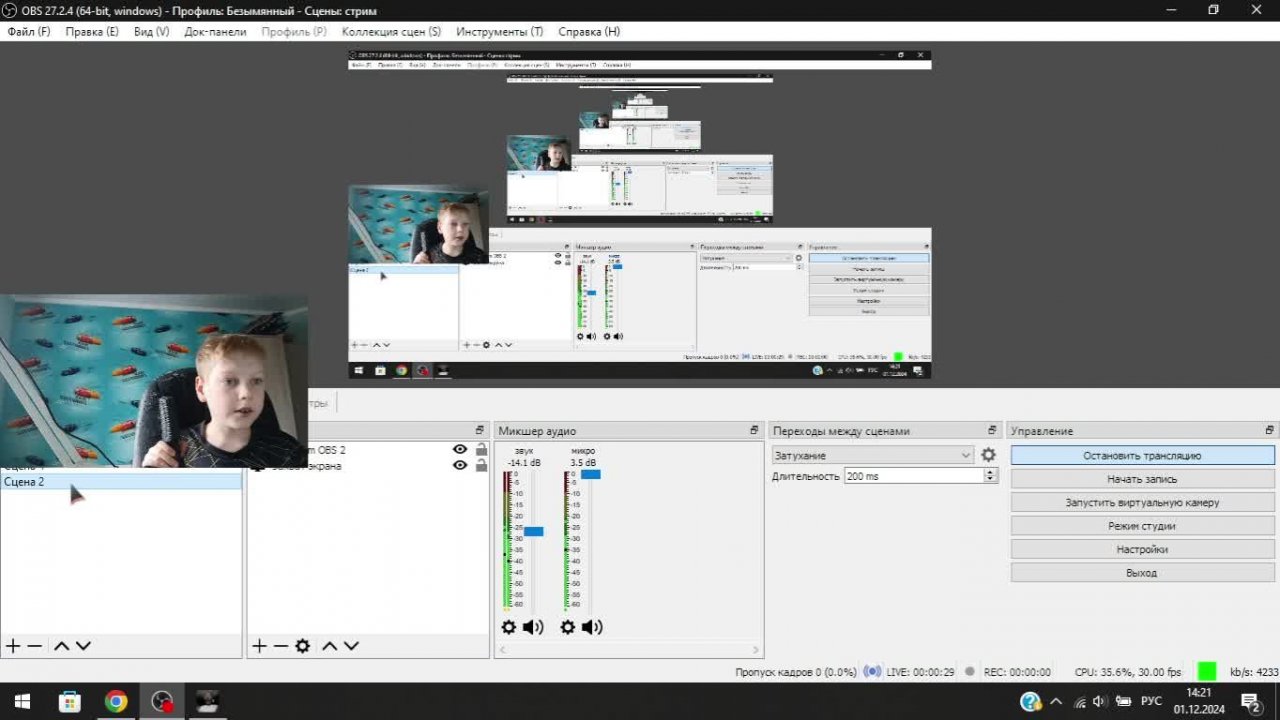
Task: Open the notification center in the taskbar
Action: point(1250,701)
